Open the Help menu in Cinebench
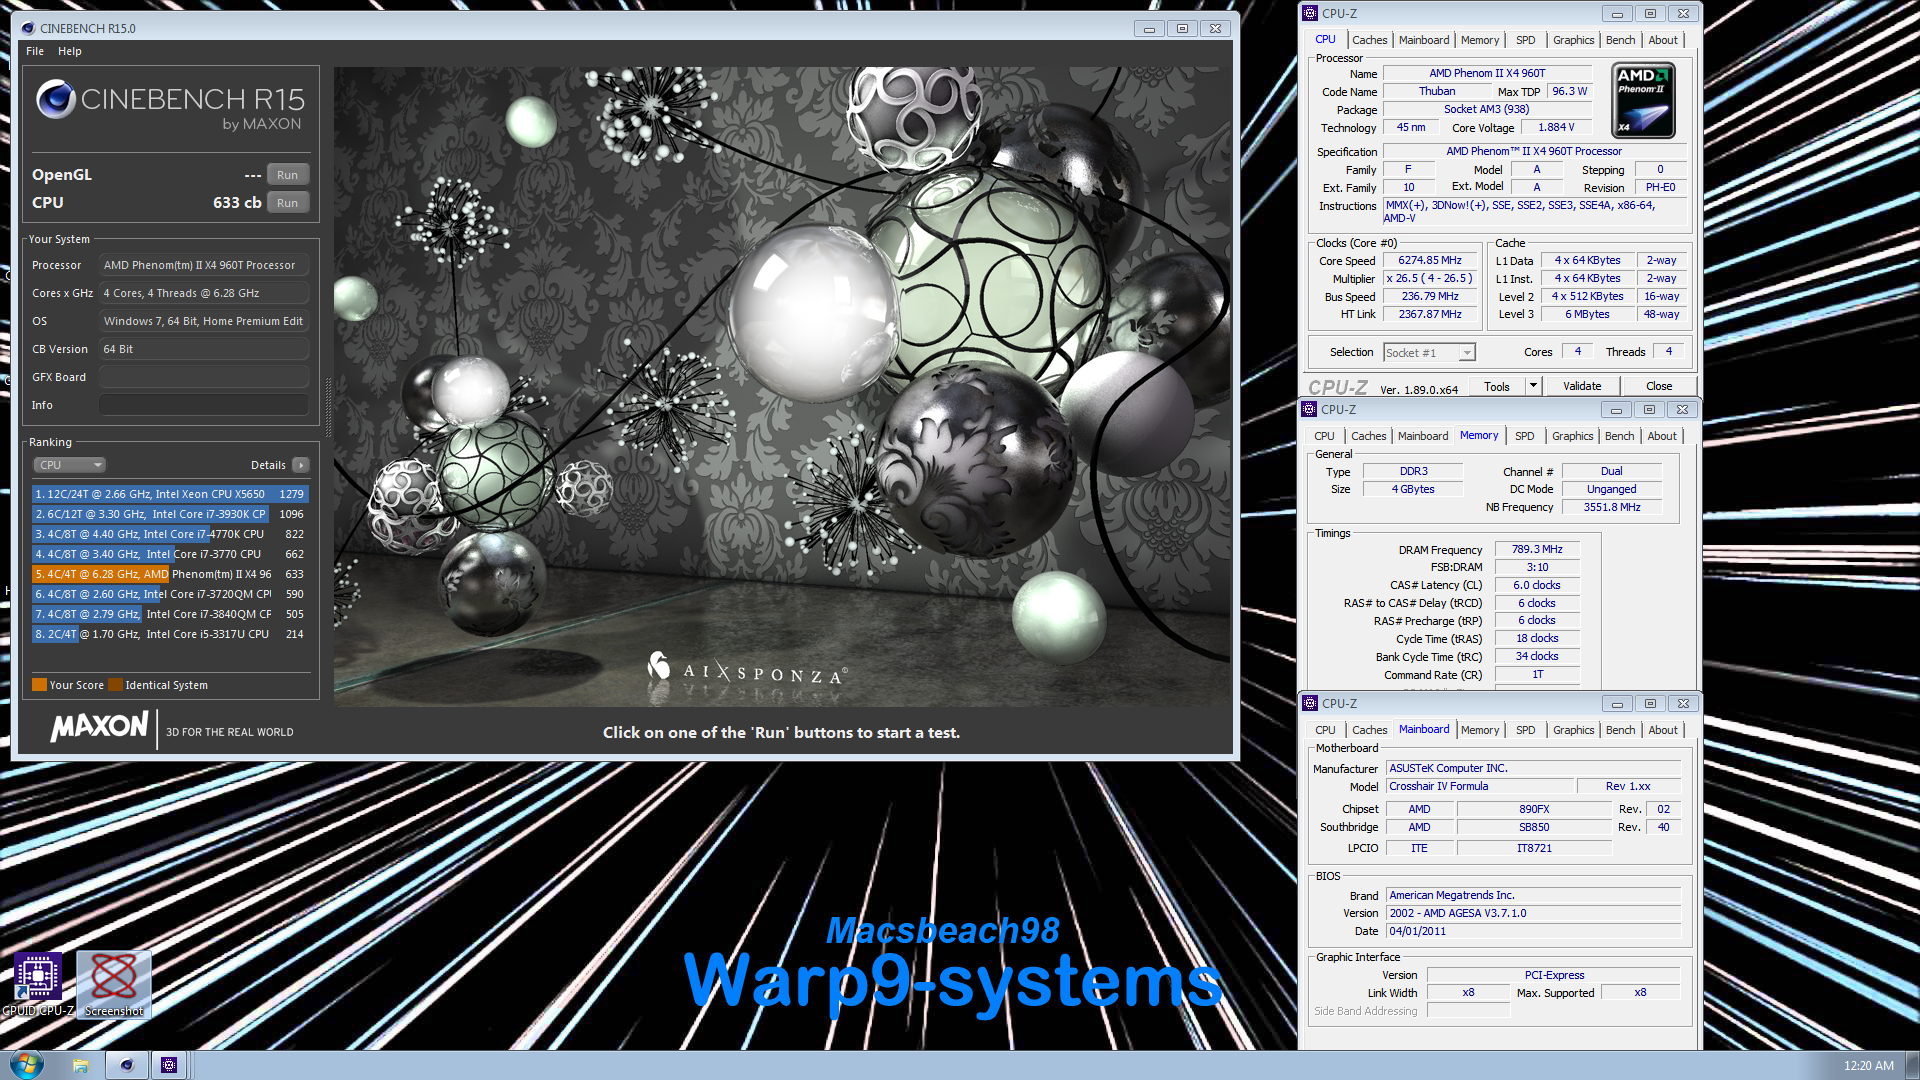Viewport: 1920px width, 1080px height. click(x=70, y=51)
